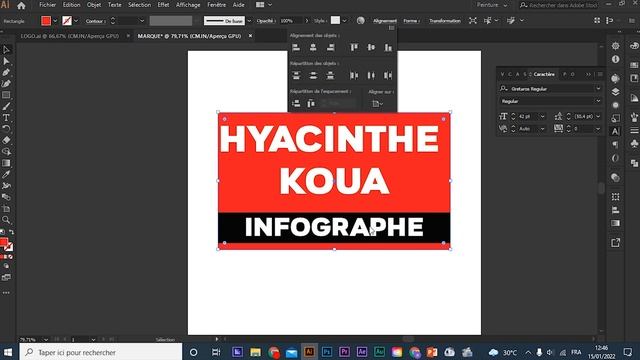Viewport: 640px width, 360px height.
Task: Open the leading value dropdown arrow
Action: tap(598, 116)
